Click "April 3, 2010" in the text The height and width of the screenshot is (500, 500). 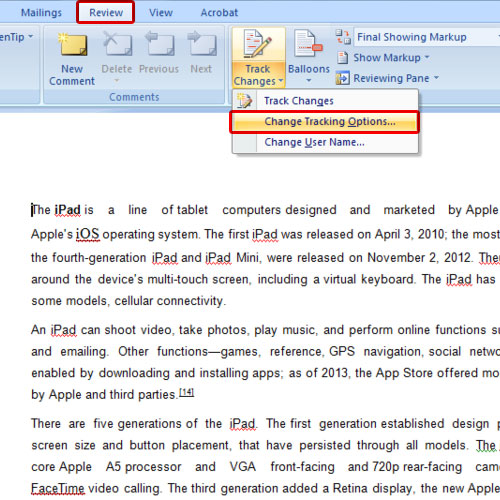(x=410, y=234)
